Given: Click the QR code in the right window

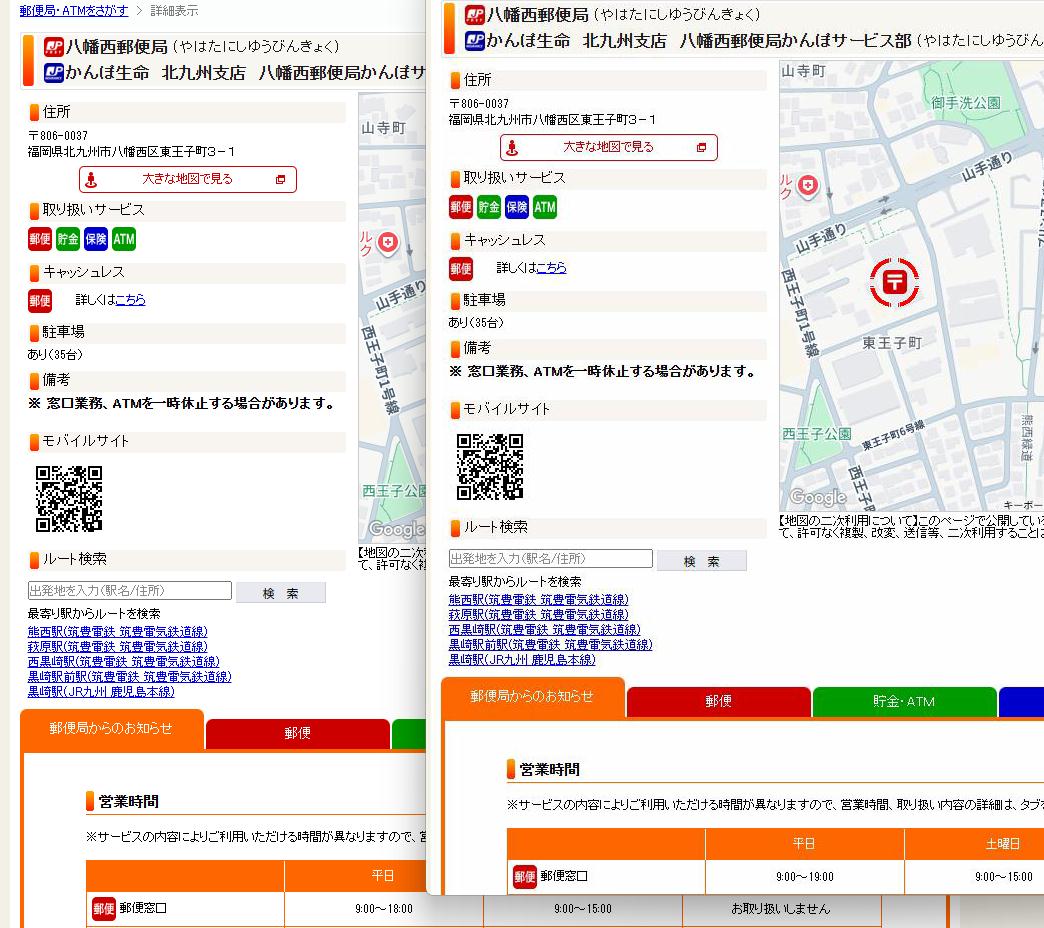Looking at the screenshot, I should [489, 467].
